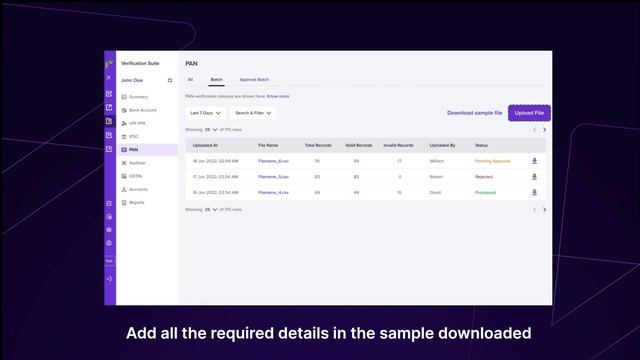Click the Valid Records column header
640x360 pixels.
359,145
